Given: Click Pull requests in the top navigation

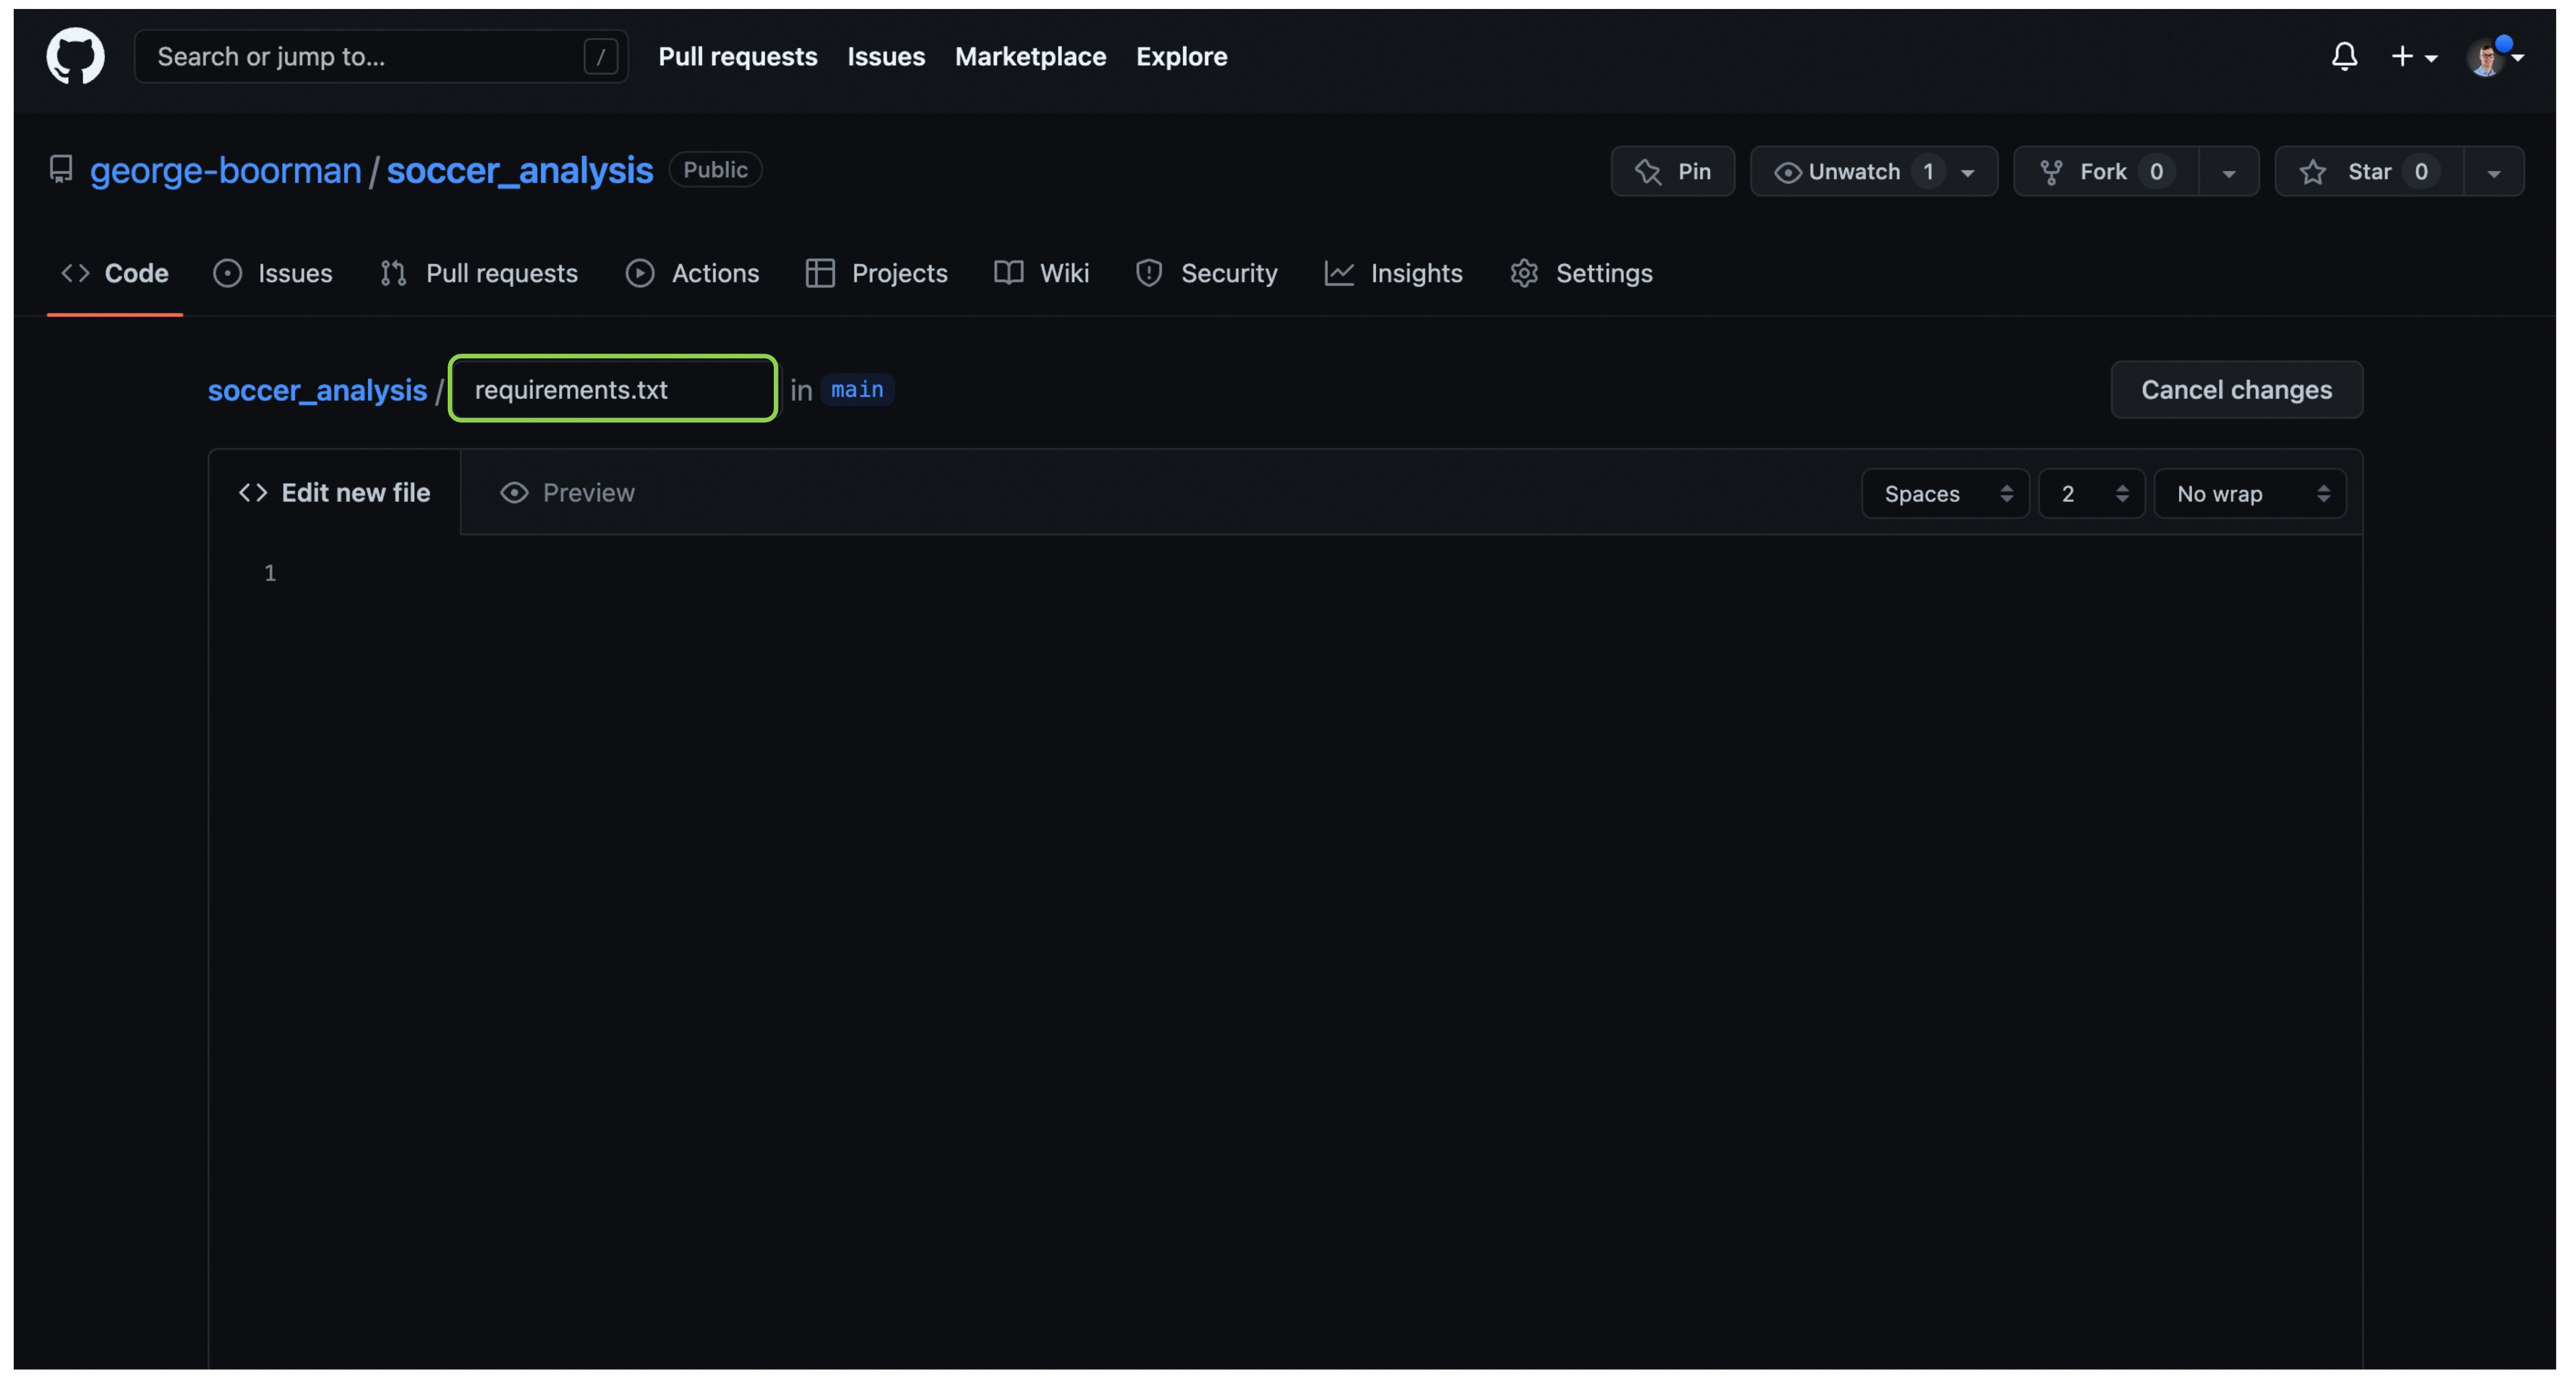Looking at the screenshot, I should [737, 56].
